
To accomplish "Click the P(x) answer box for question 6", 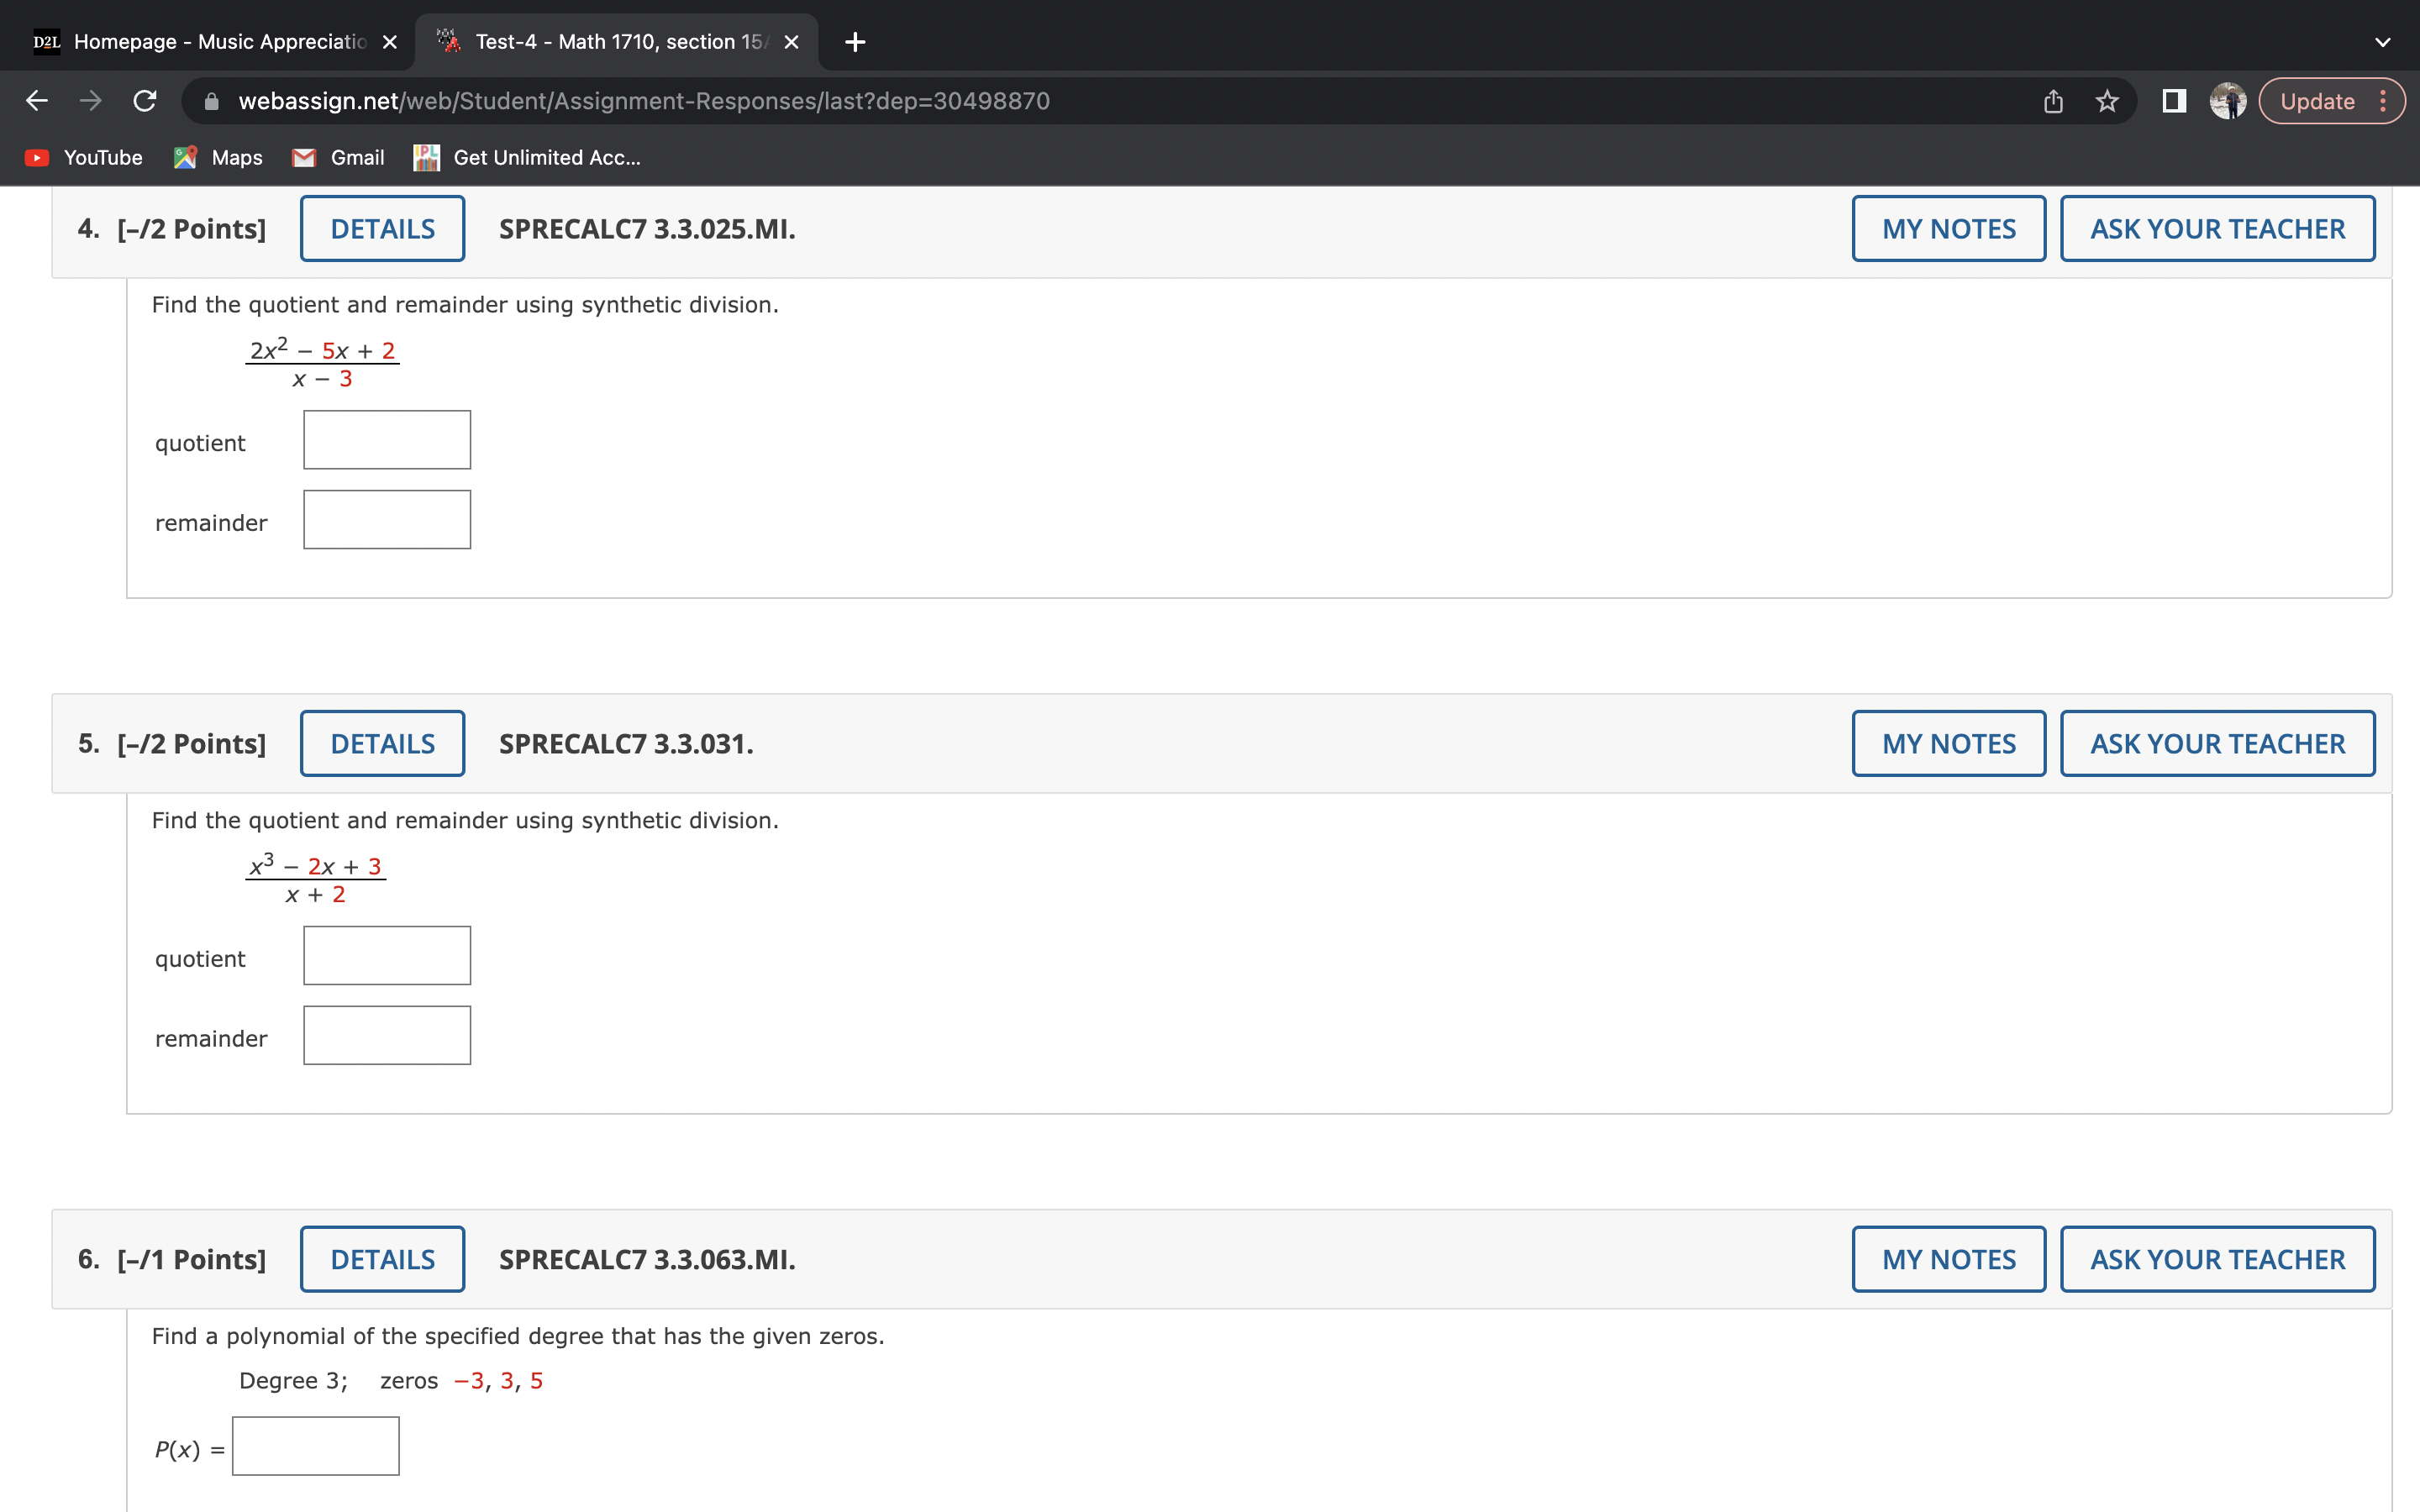I will [x=315, y=1445].
